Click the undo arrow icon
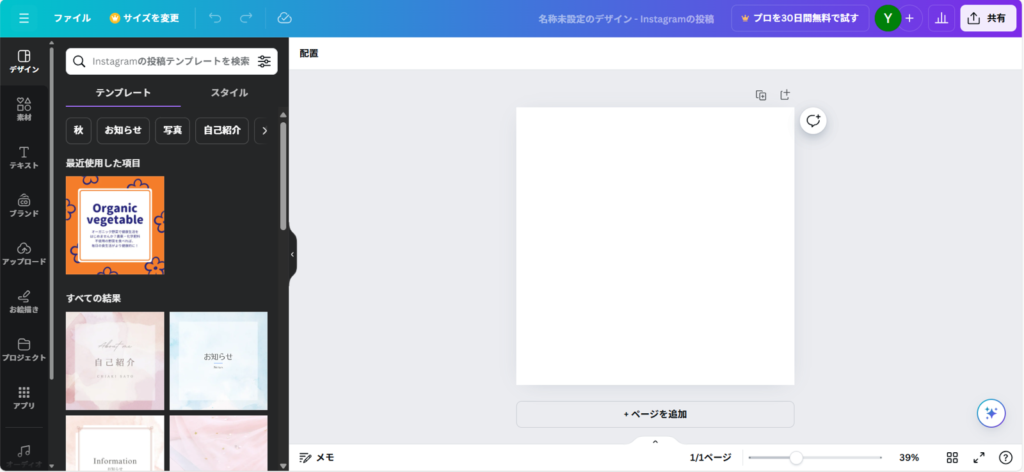 [x=215, y=18]
